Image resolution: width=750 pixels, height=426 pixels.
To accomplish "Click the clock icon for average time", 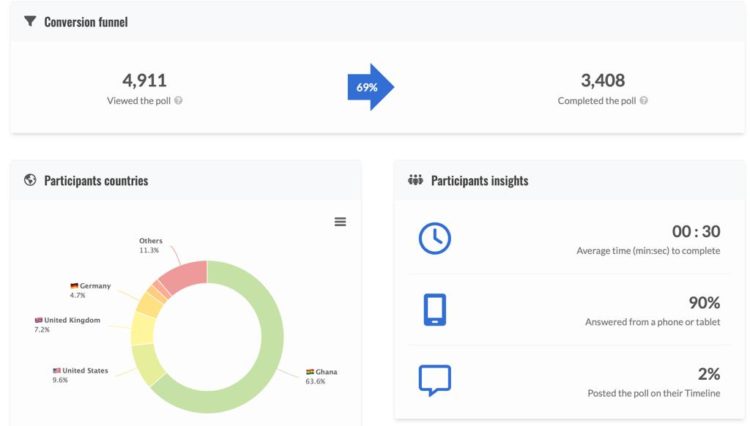I will point(434,238).
